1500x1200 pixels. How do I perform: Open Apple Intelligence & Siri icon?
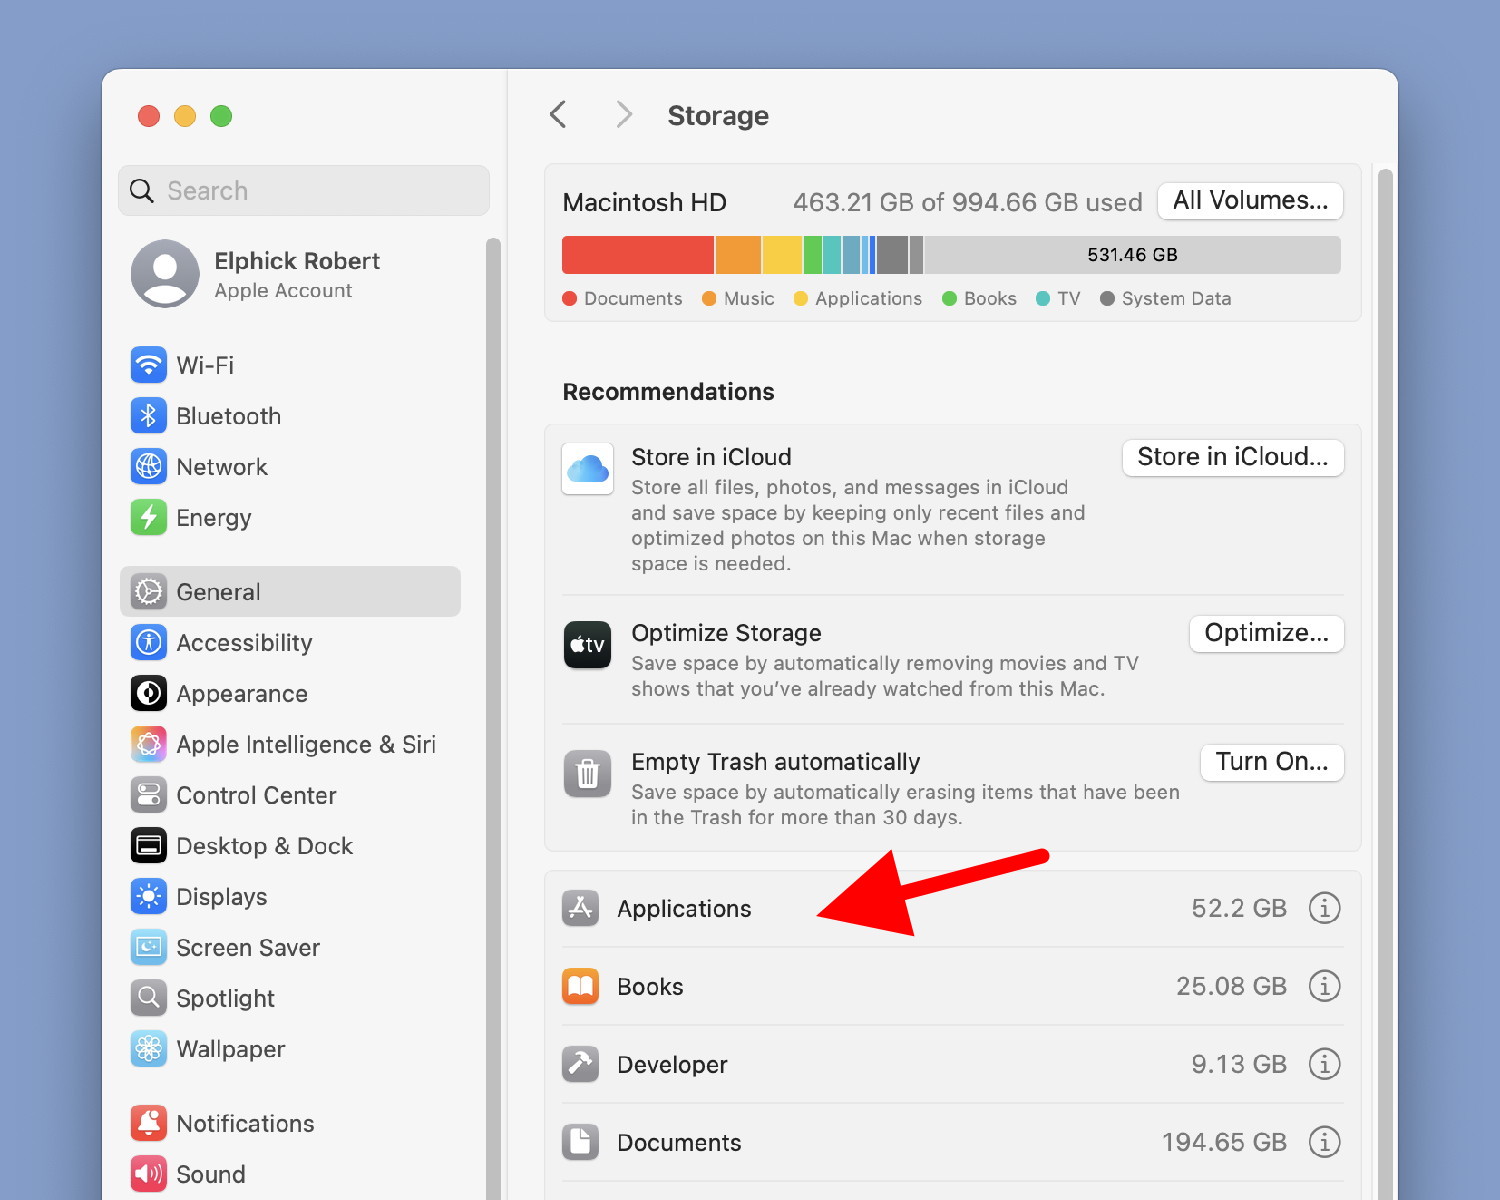click(x=149, y=745)
